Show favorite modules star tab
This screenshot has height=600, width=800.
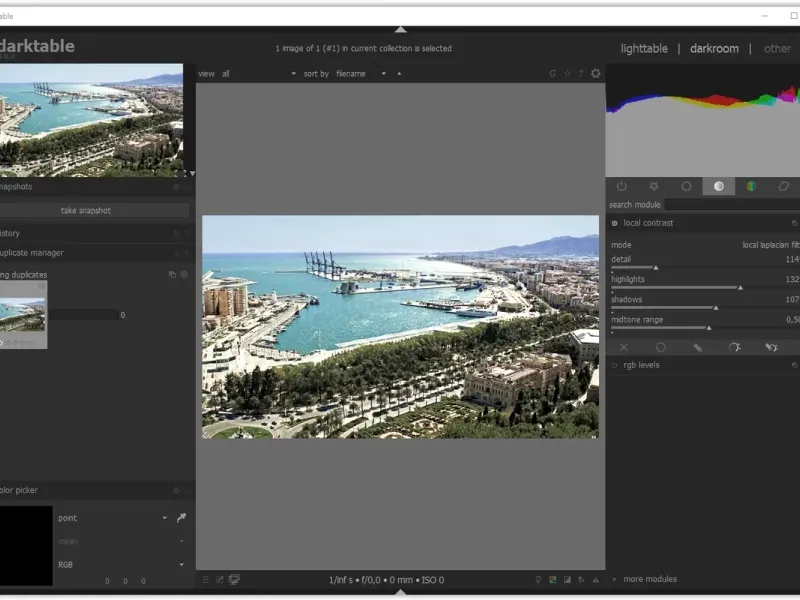[x=654, y=186]
